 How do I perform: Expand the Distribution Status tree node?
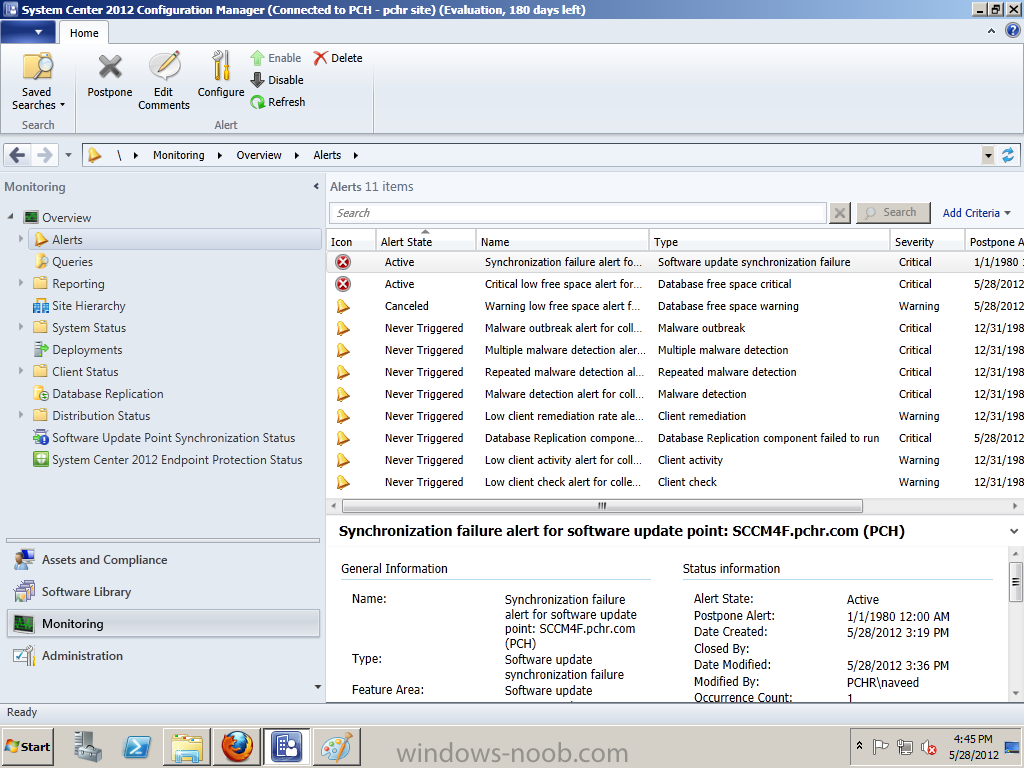pos(21,415)
